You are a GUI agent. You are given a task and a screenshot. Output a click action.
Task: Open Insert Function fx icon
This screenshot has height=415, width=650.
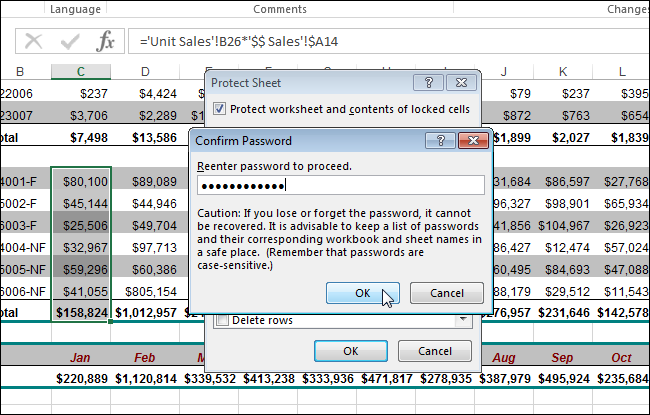click(105, 41)
